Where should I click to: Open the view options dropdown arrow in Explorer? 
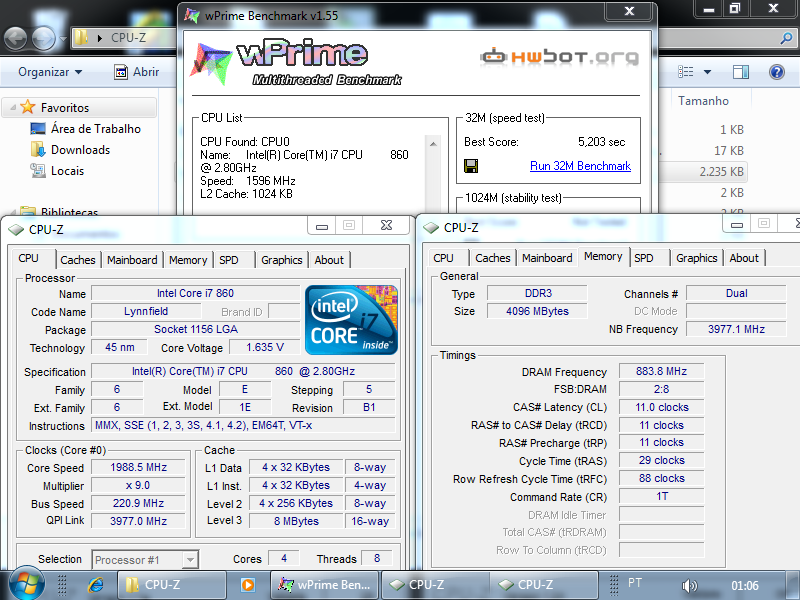pyautogui.click(x=707, y=72)
